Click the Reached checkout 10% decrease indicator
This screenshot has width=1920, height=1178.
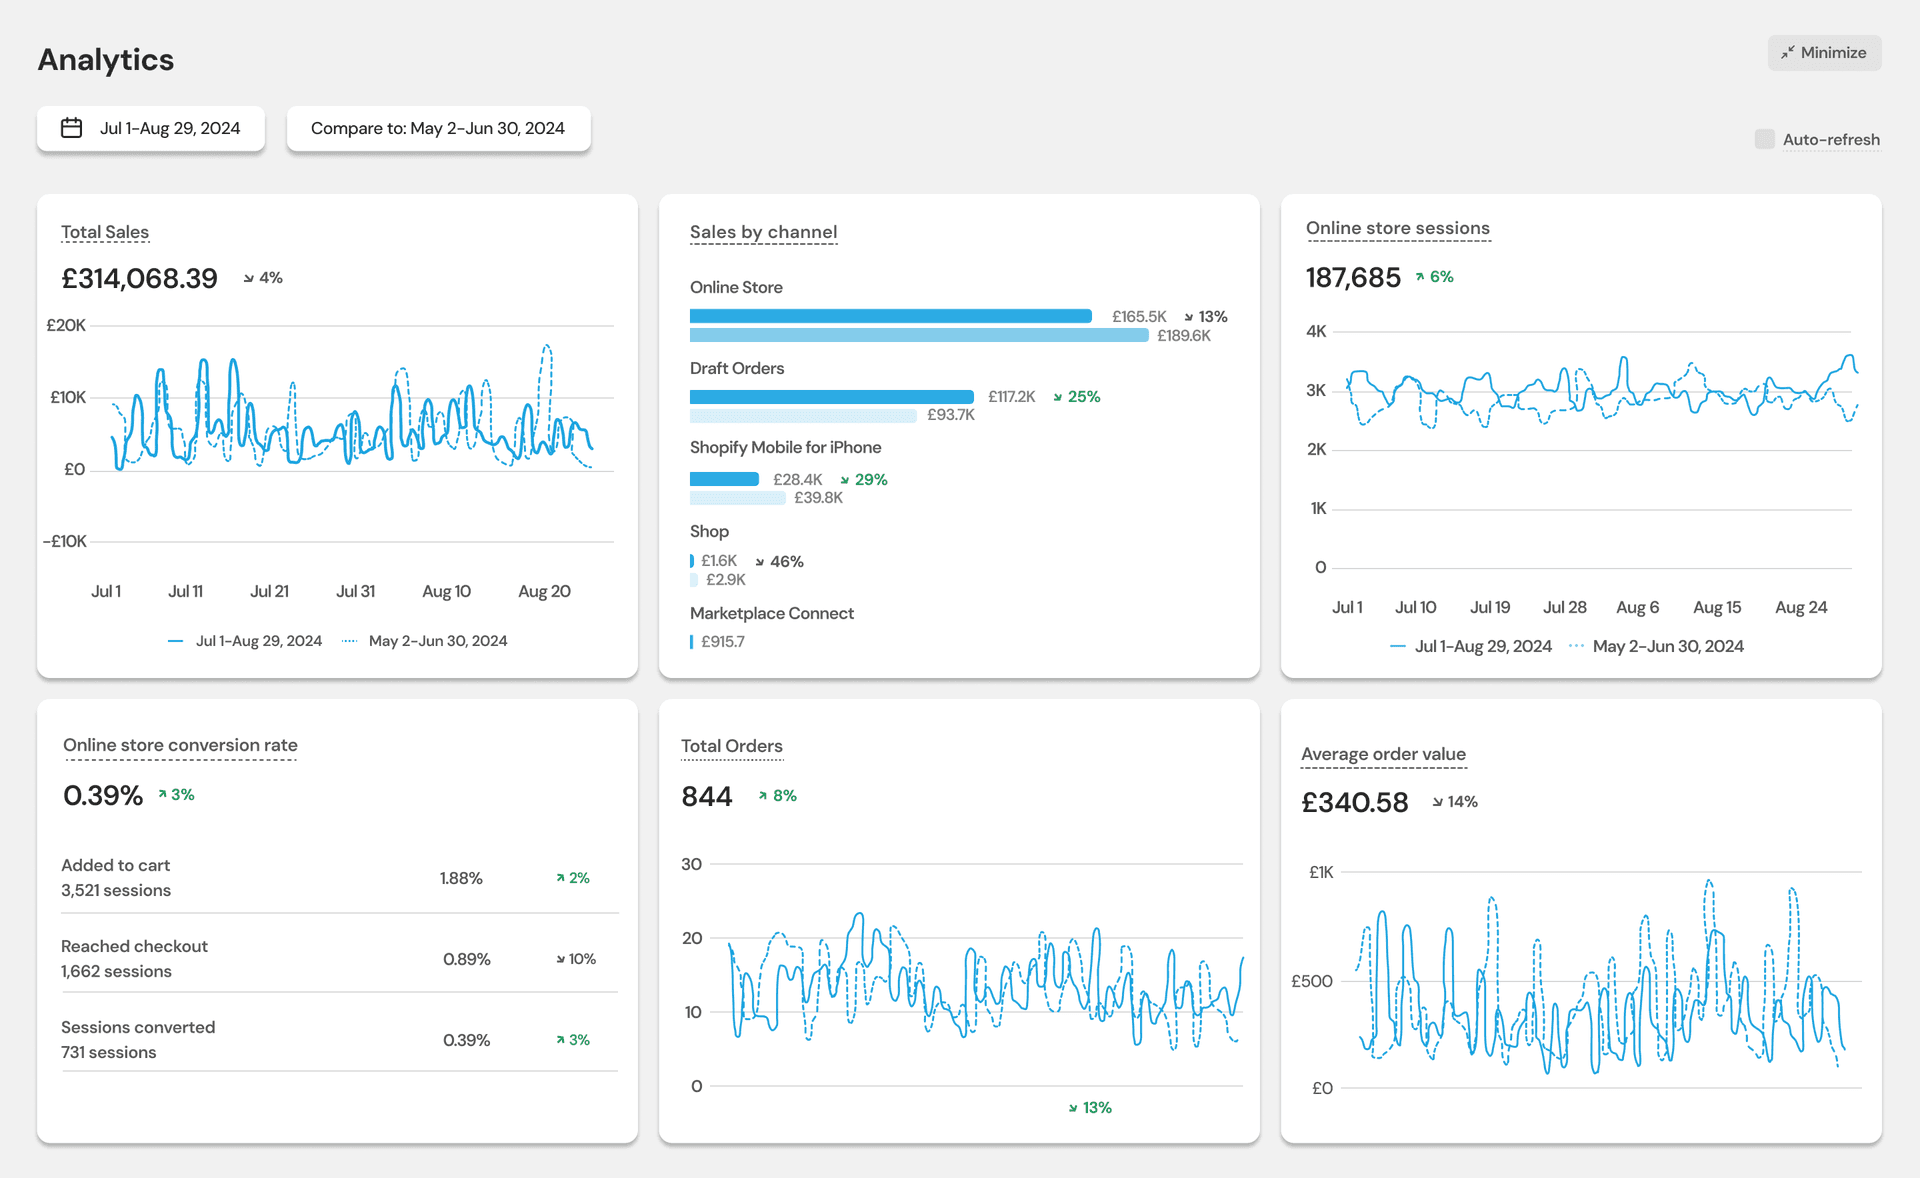pyautogui.click(x=576, y=959)
